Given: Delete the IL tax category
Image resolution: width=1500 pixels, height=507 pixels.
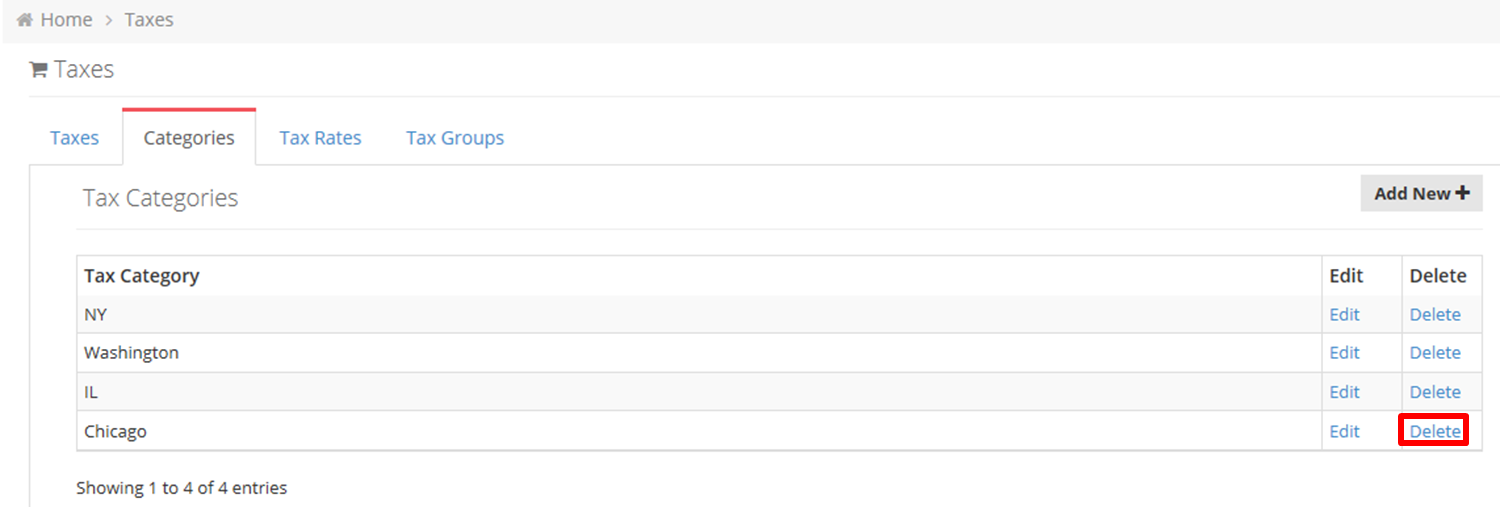Looking at the screenshot, I should click(1435, 392).
